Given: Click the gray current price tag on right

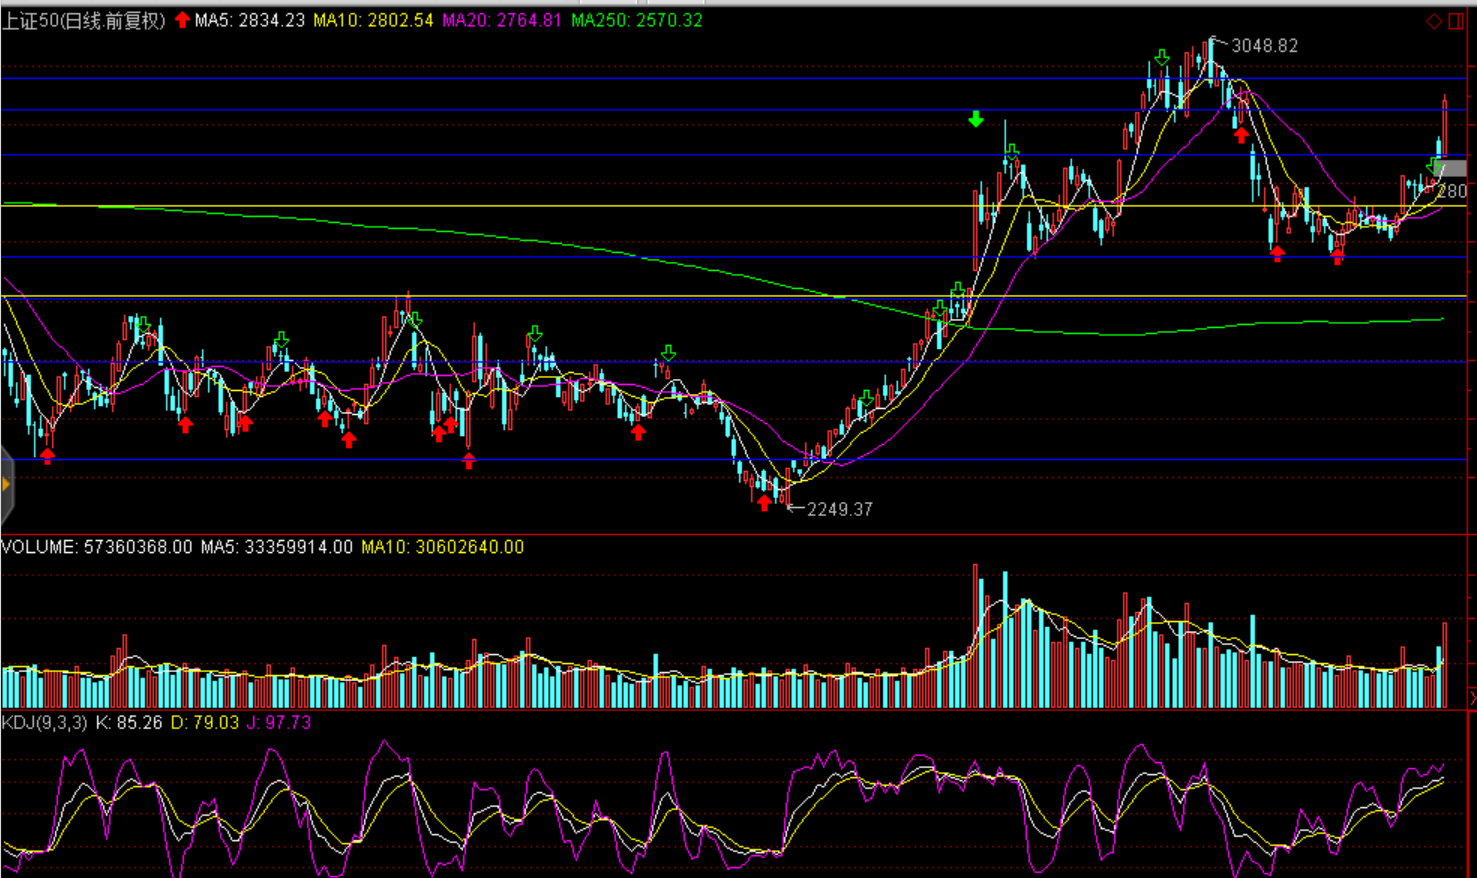Looking at the screenshot, I should pyautogui.click(x=1453, y=170).
